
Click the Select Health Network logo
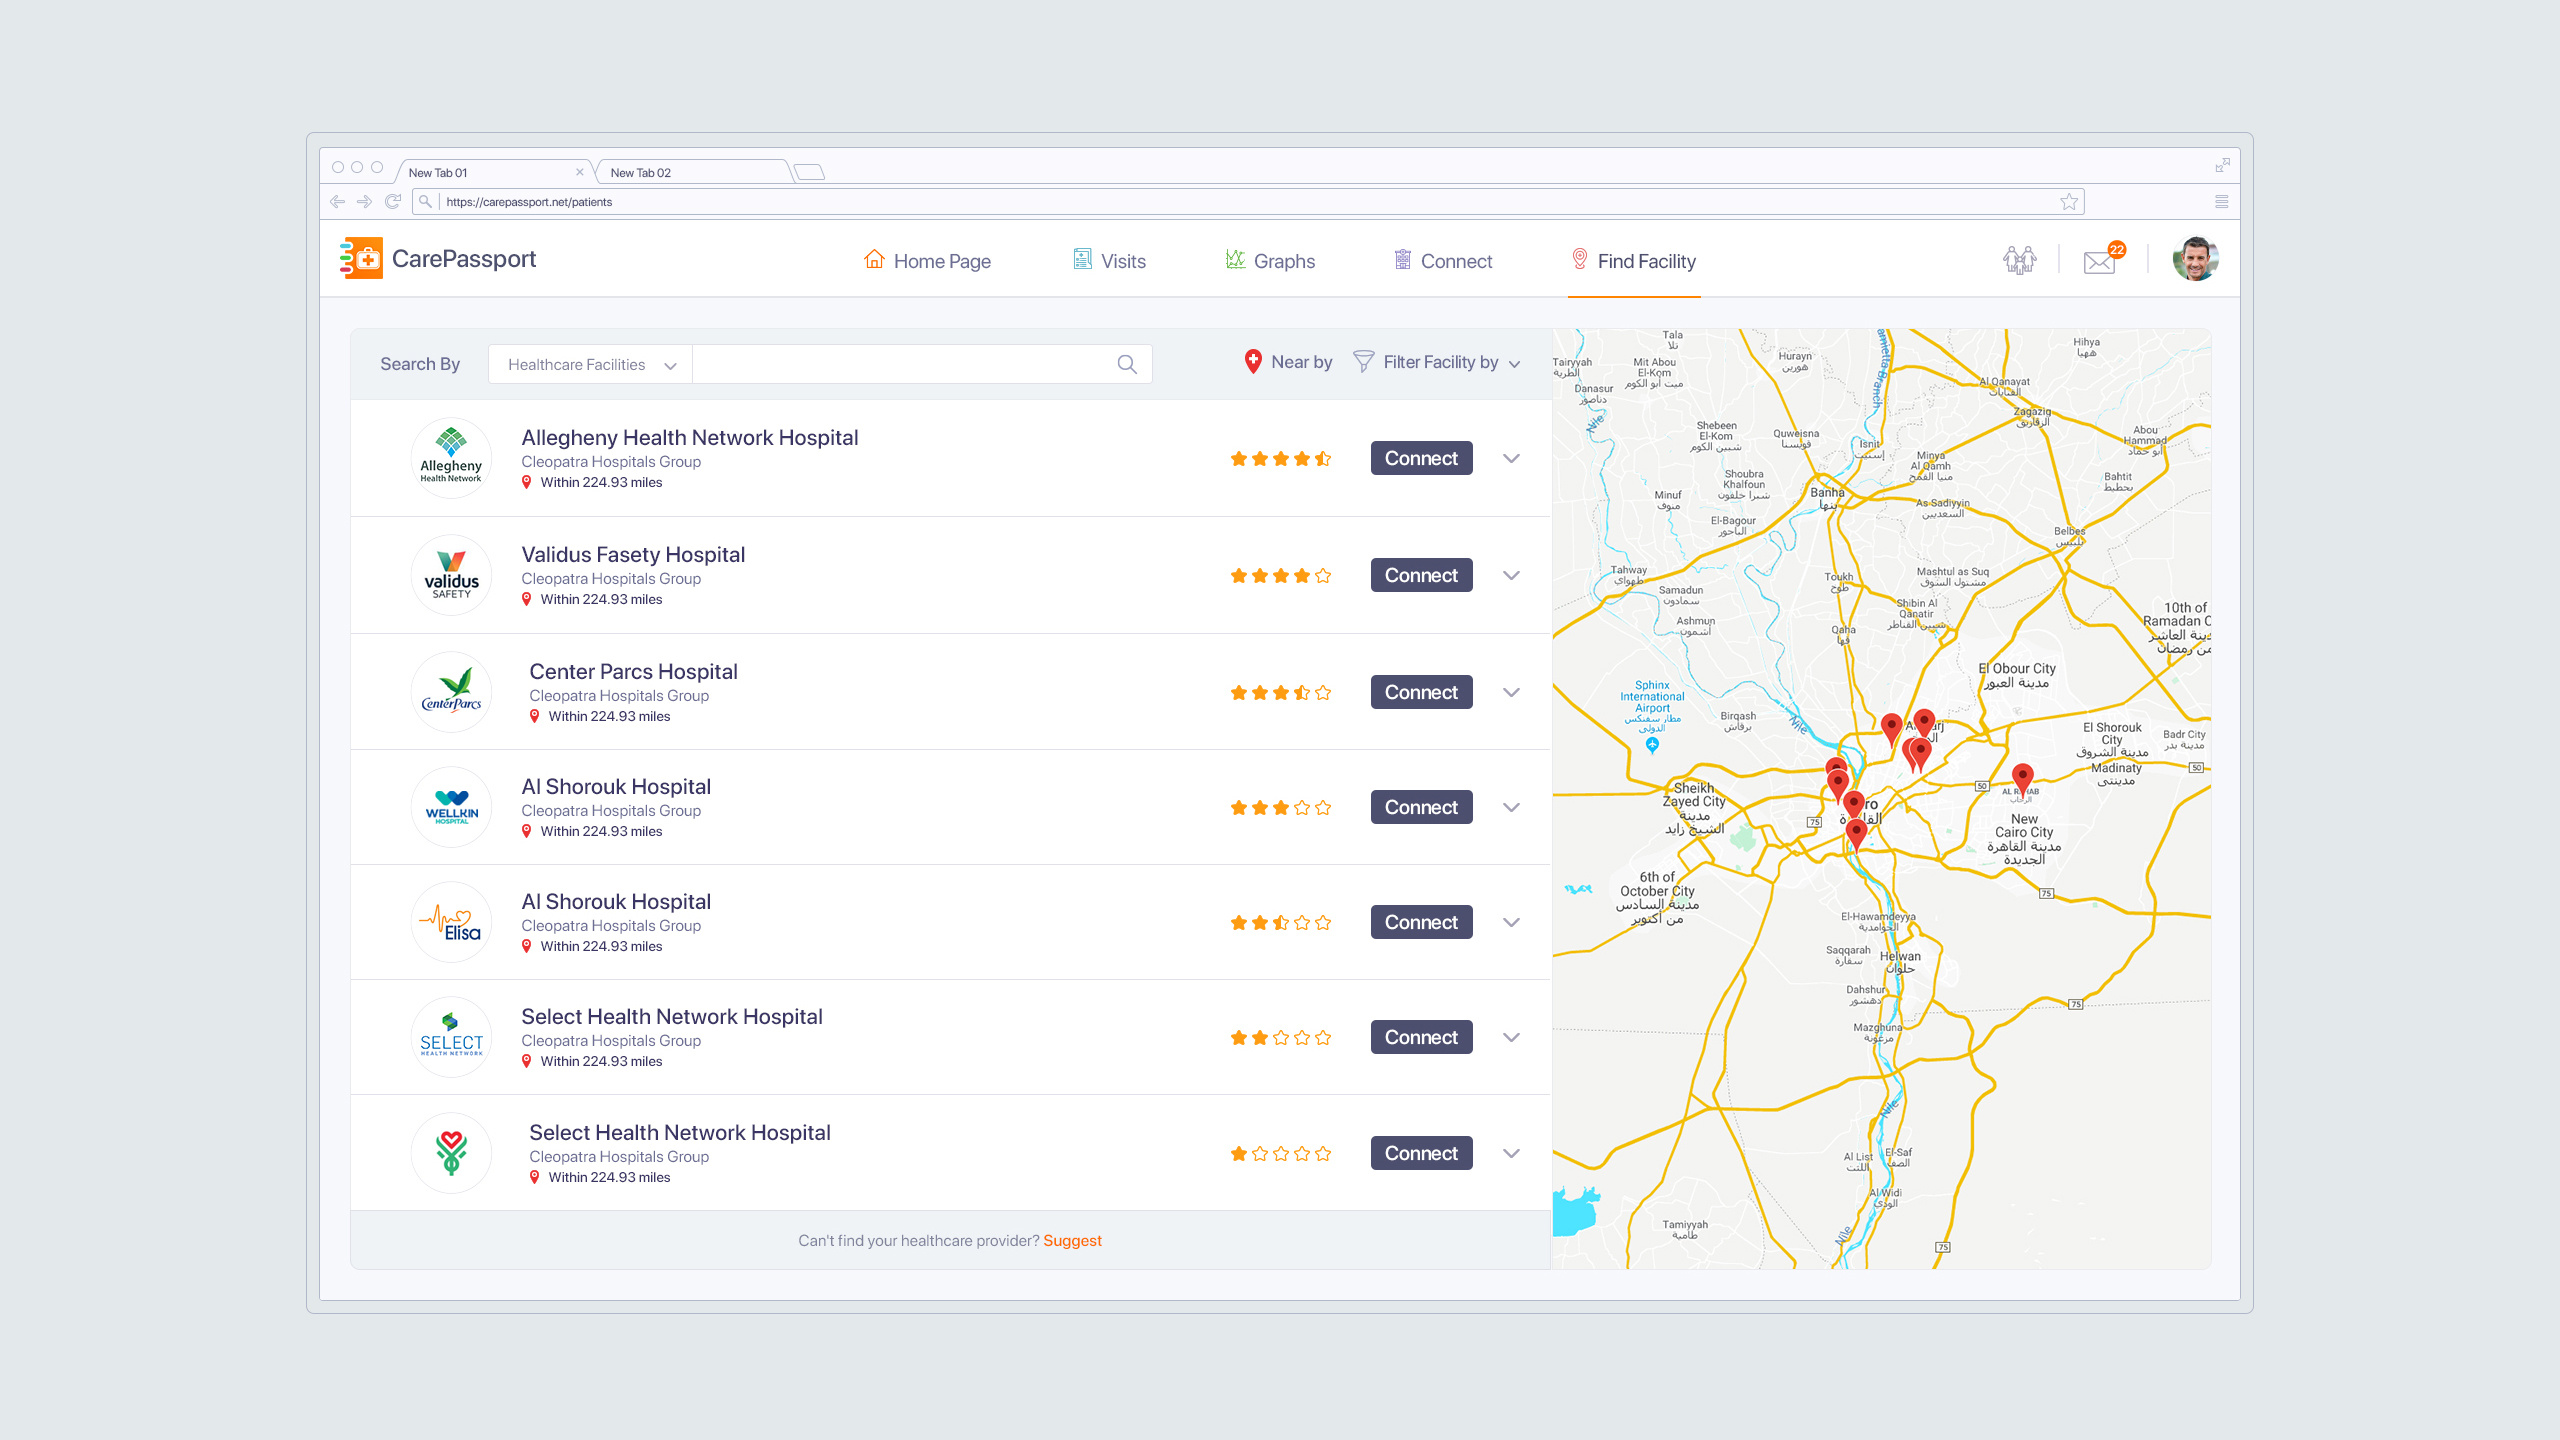[x=451, y=1037]
